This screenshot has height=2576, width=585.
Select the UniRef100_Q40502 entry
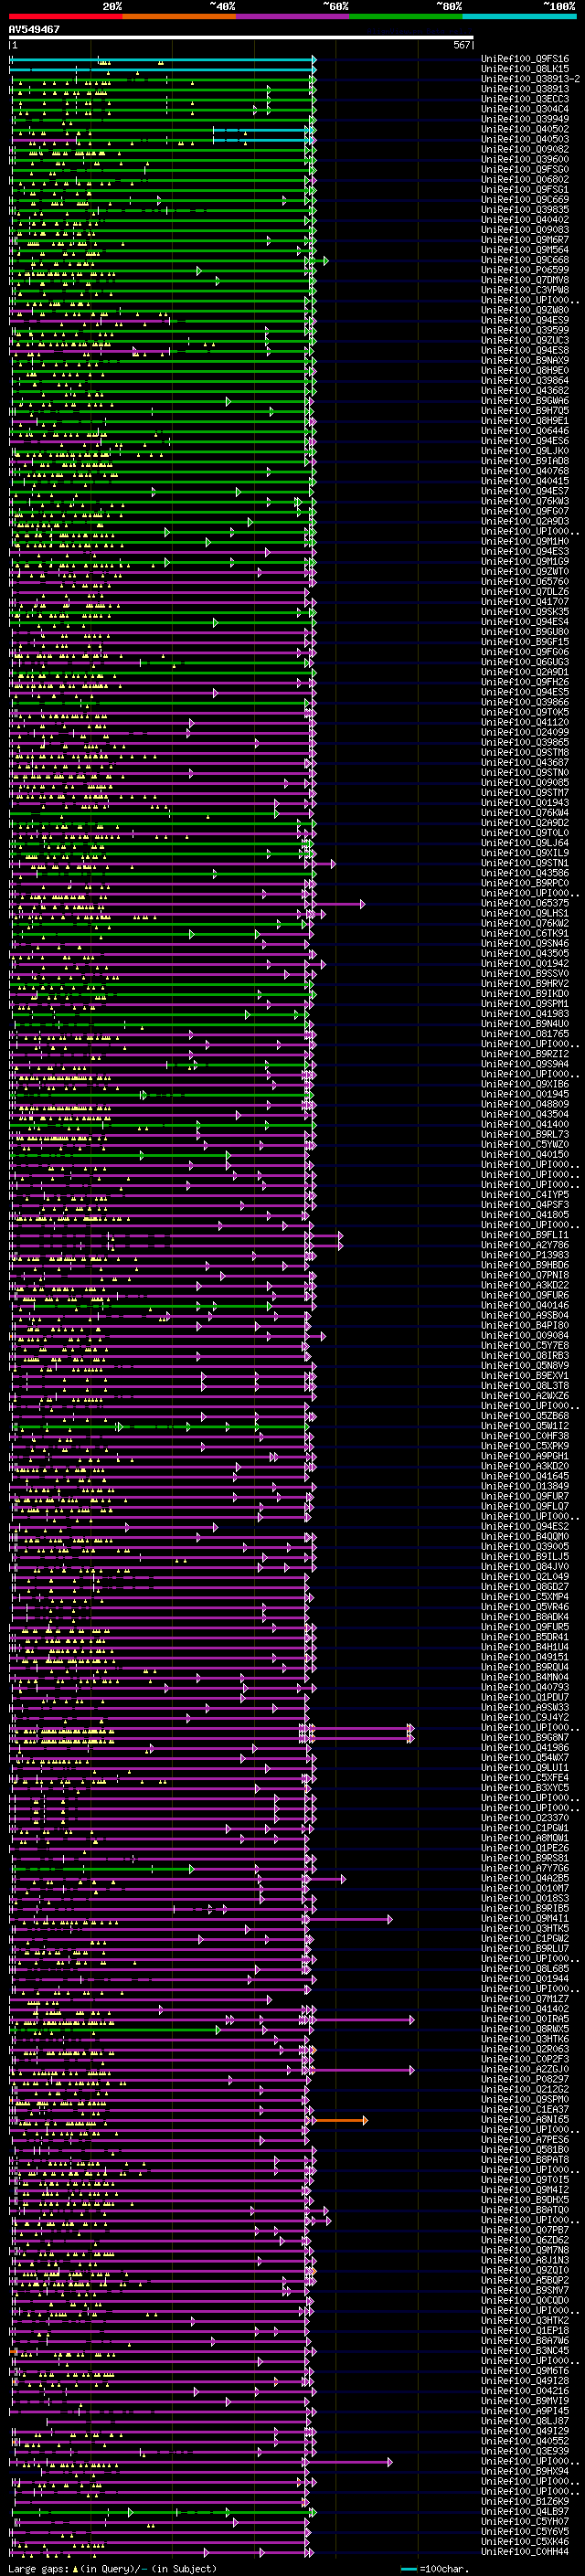[x=525, y=129]
